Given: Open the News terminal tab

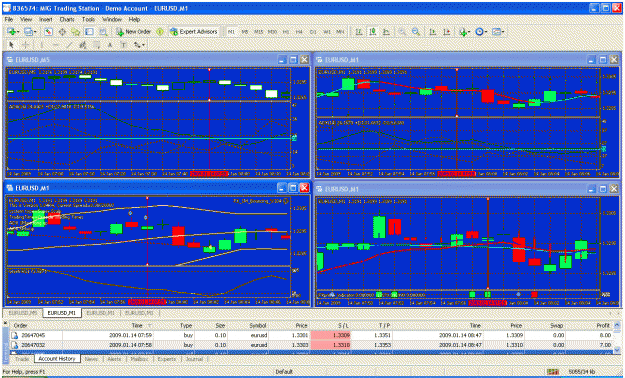Looking at the screenshot, I should coord(91,359).
